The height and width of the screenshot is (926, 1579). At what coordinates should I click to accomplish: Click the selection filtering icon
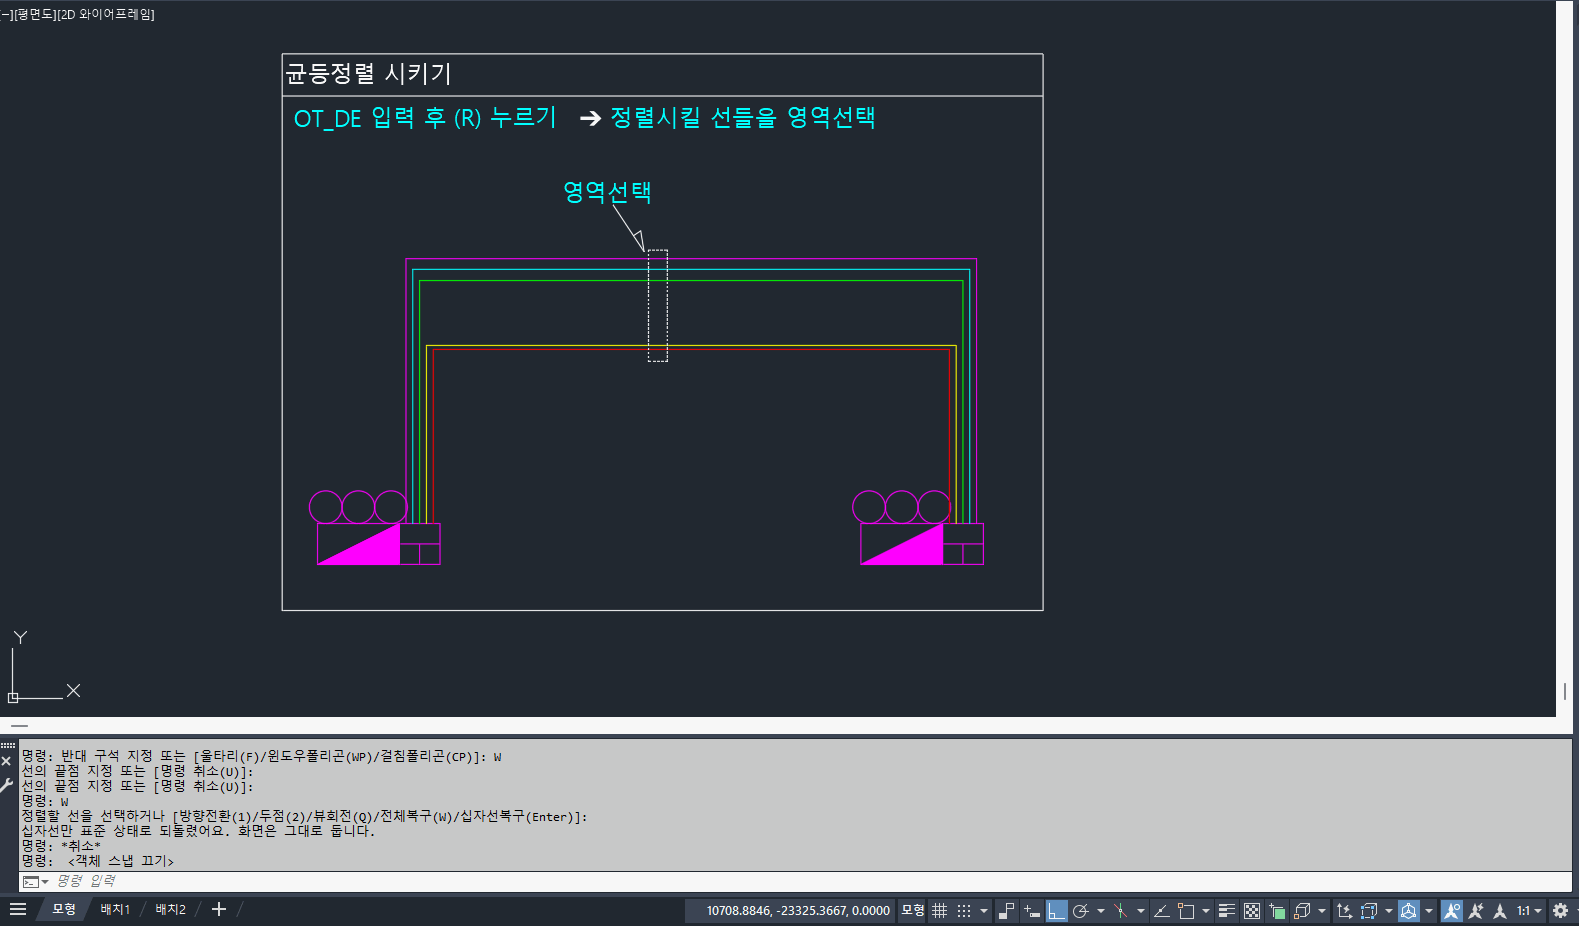tap(1369, 911)
